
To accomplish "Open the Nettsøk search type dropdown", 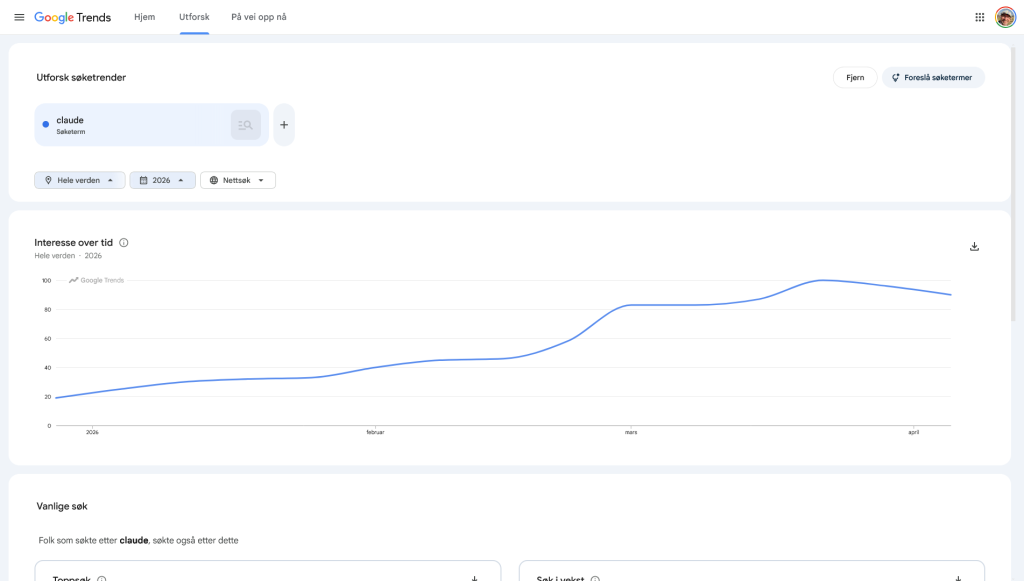I will point(238,180).
